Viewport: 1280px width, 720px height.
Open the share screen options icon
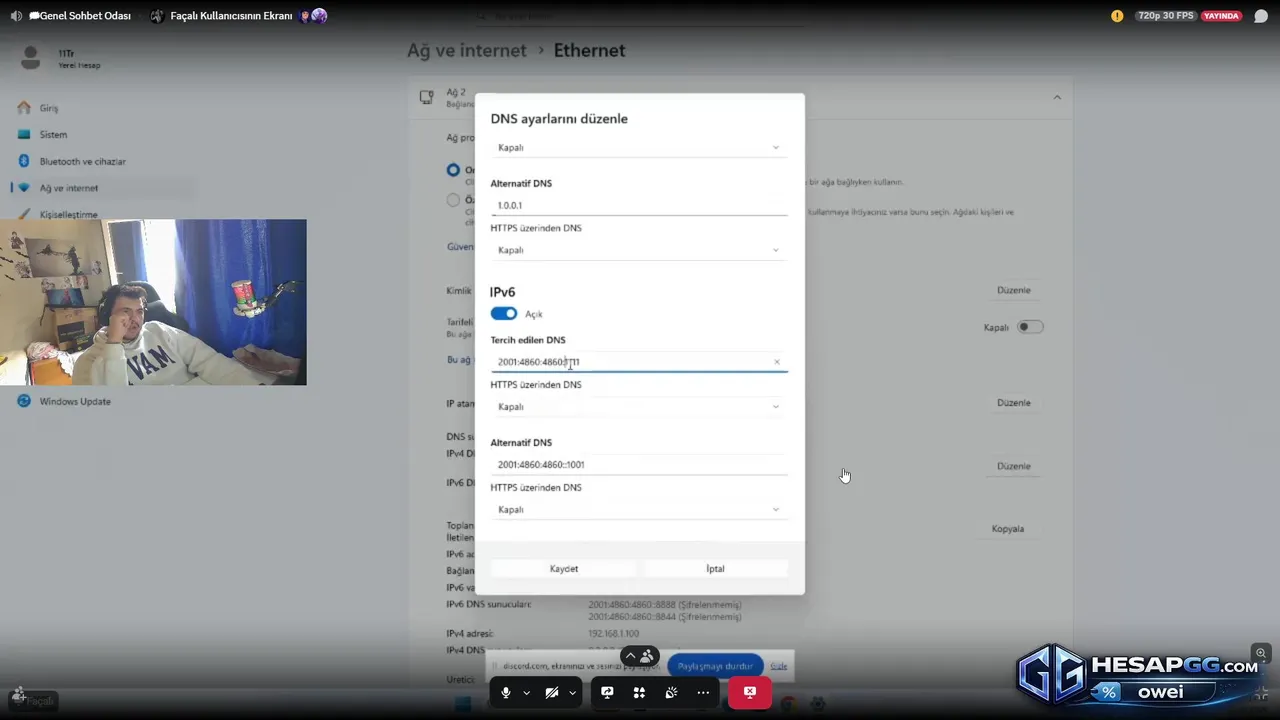607,692
